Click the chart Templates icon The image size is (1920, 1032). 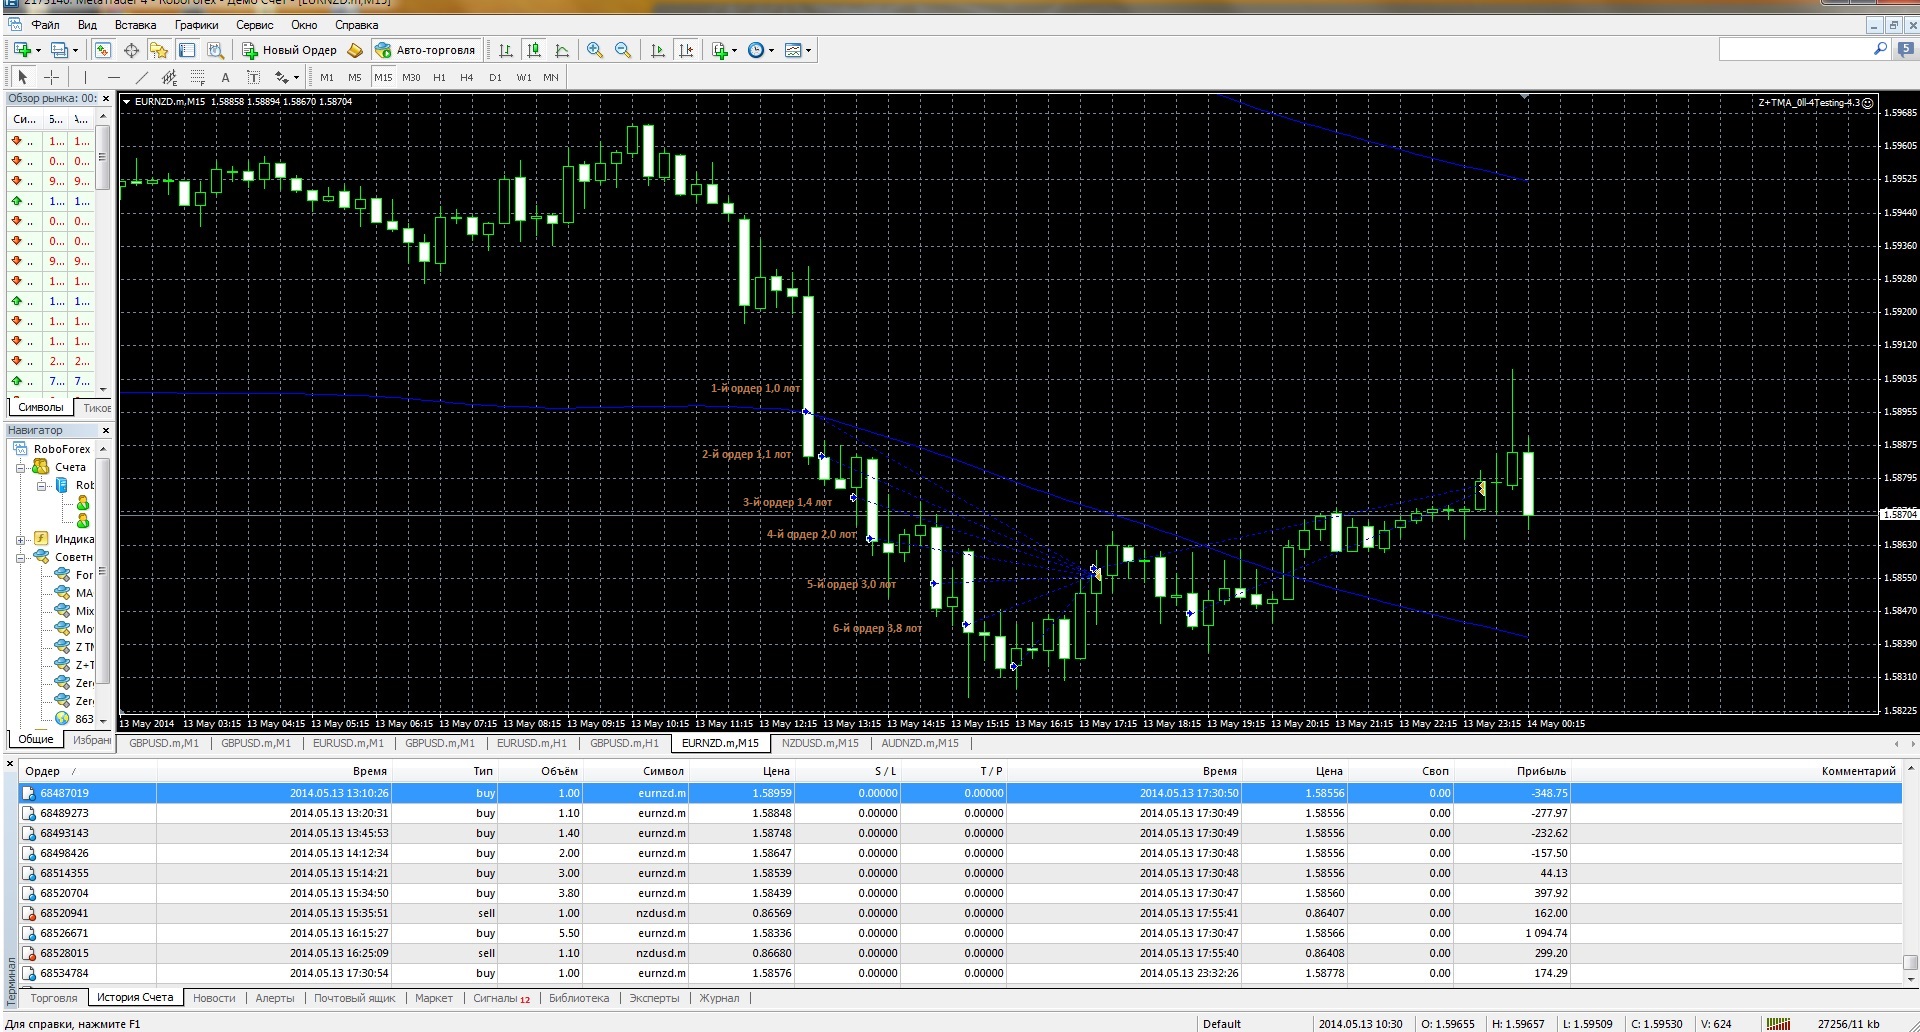point(793,50)
